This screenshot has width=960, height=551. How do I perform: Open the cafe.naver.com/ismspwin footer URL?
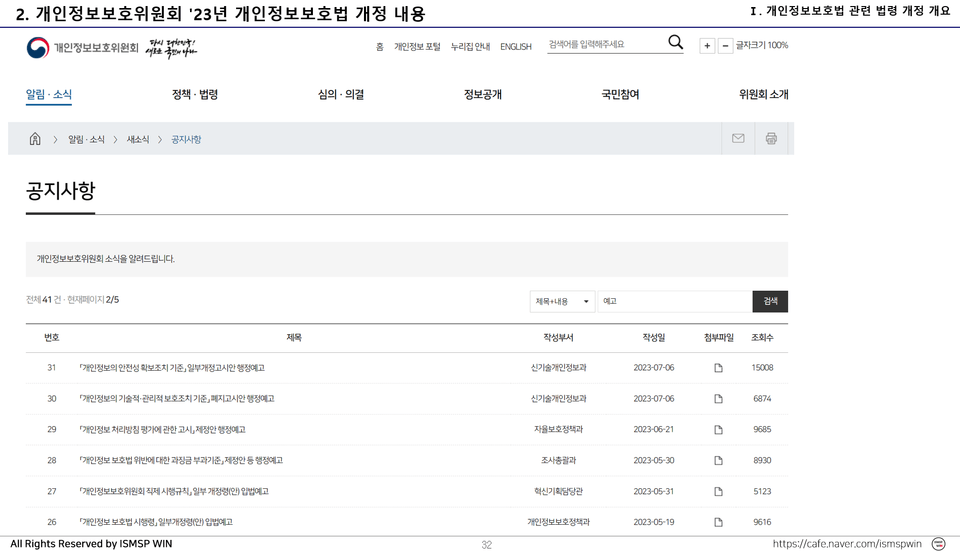click(847, 544)
